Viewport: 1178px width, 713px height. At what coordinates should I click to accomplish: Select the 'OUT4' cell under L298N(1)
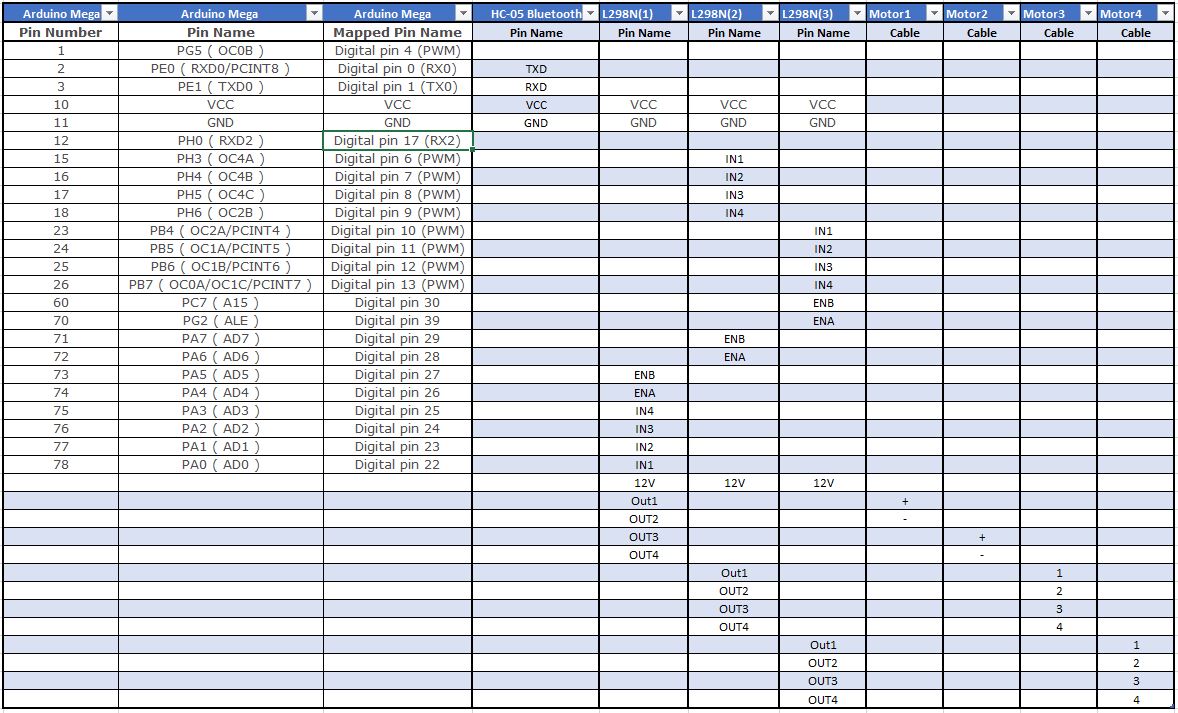point(644,555)
